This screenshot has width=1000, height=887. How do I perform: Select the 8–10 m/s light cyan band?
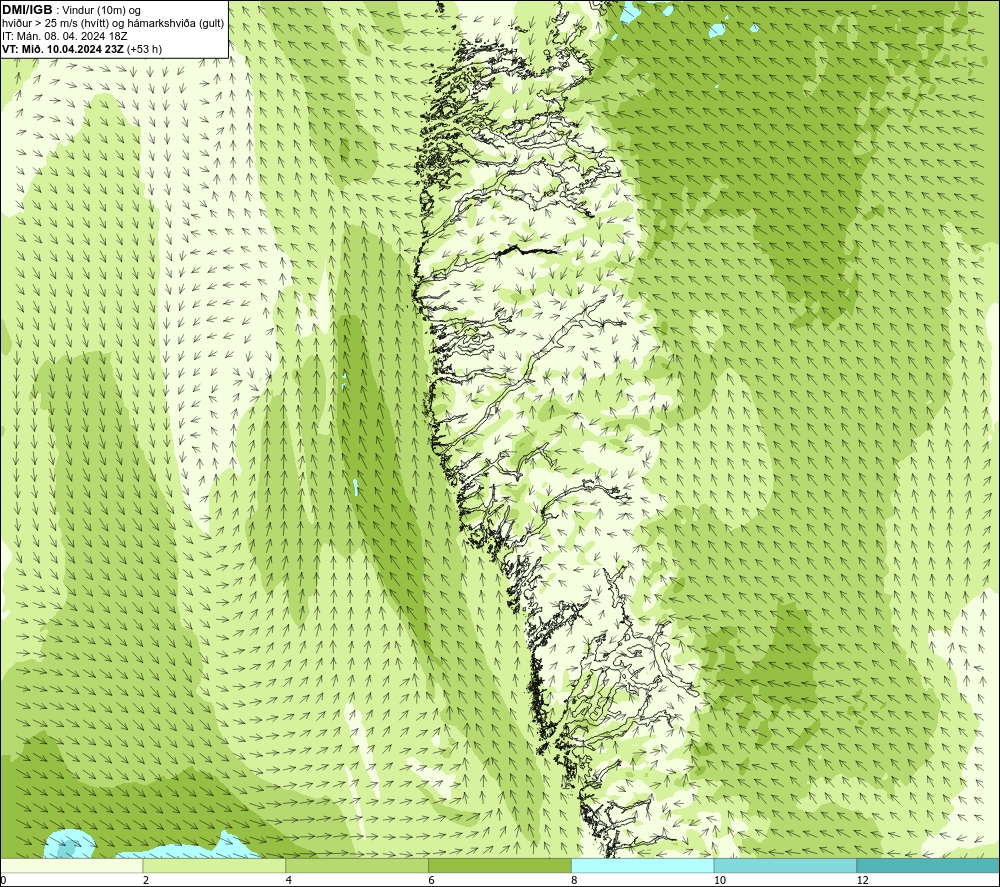pyautogui.click(x=643, y=865)
